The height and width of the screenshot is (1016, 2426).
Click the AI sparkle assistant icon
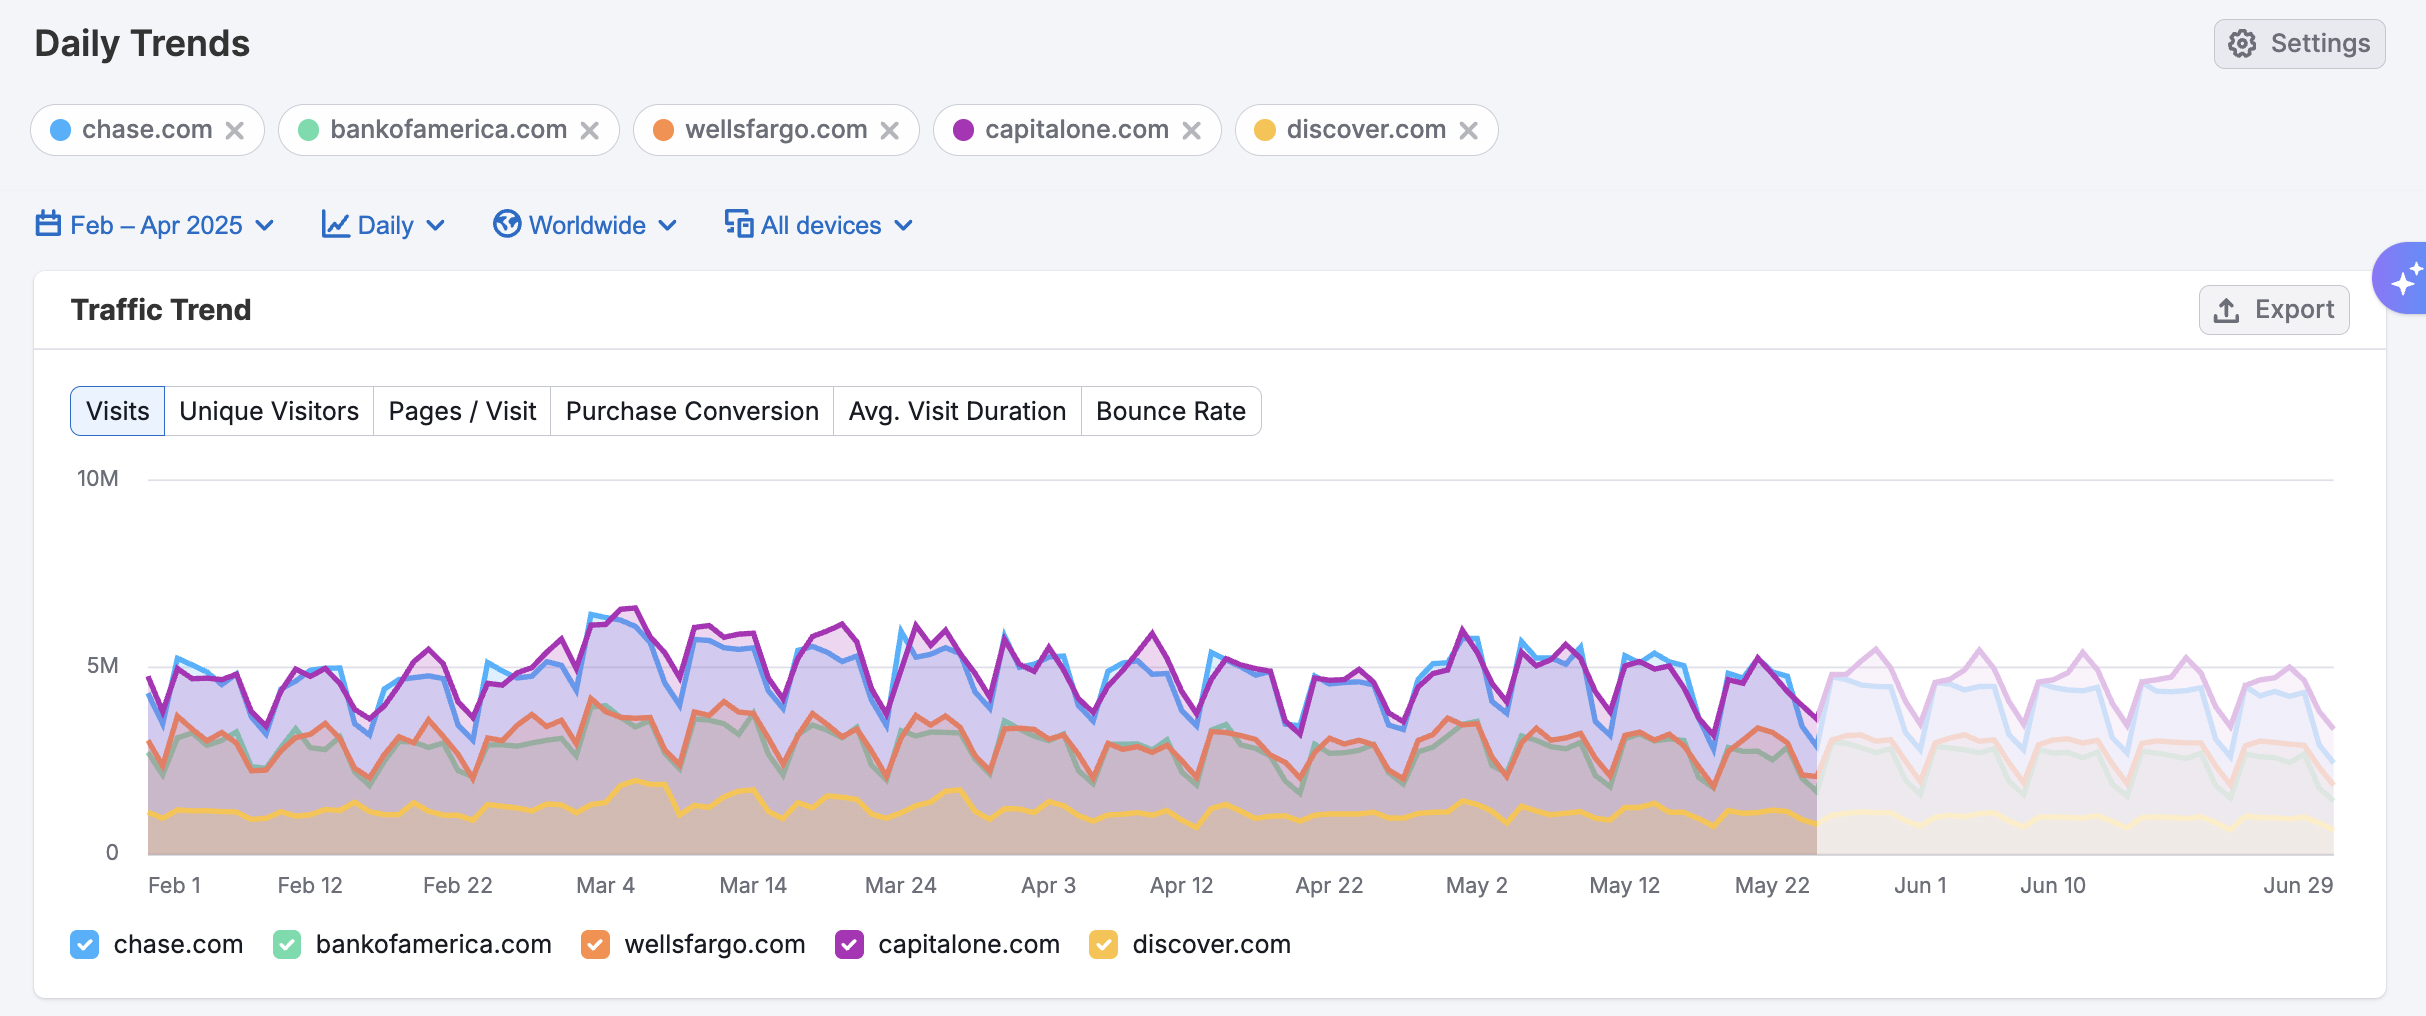[2404, 279]
